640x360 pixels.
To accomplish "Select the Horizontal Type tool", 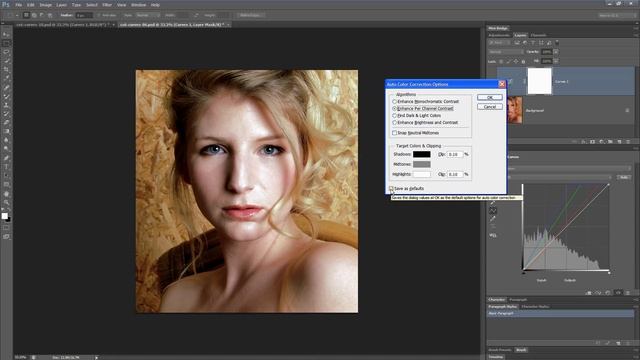I will coord(6,167).
